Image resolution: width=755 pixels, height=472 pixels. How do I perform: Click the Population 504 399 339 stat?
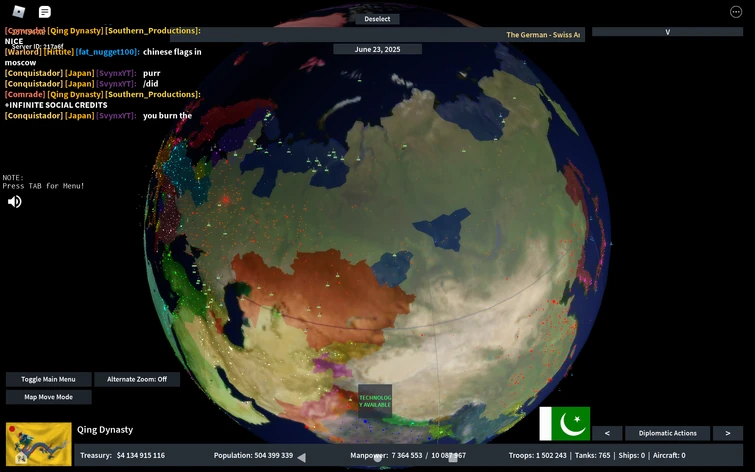pyautogui.click(x=253, y=455)
